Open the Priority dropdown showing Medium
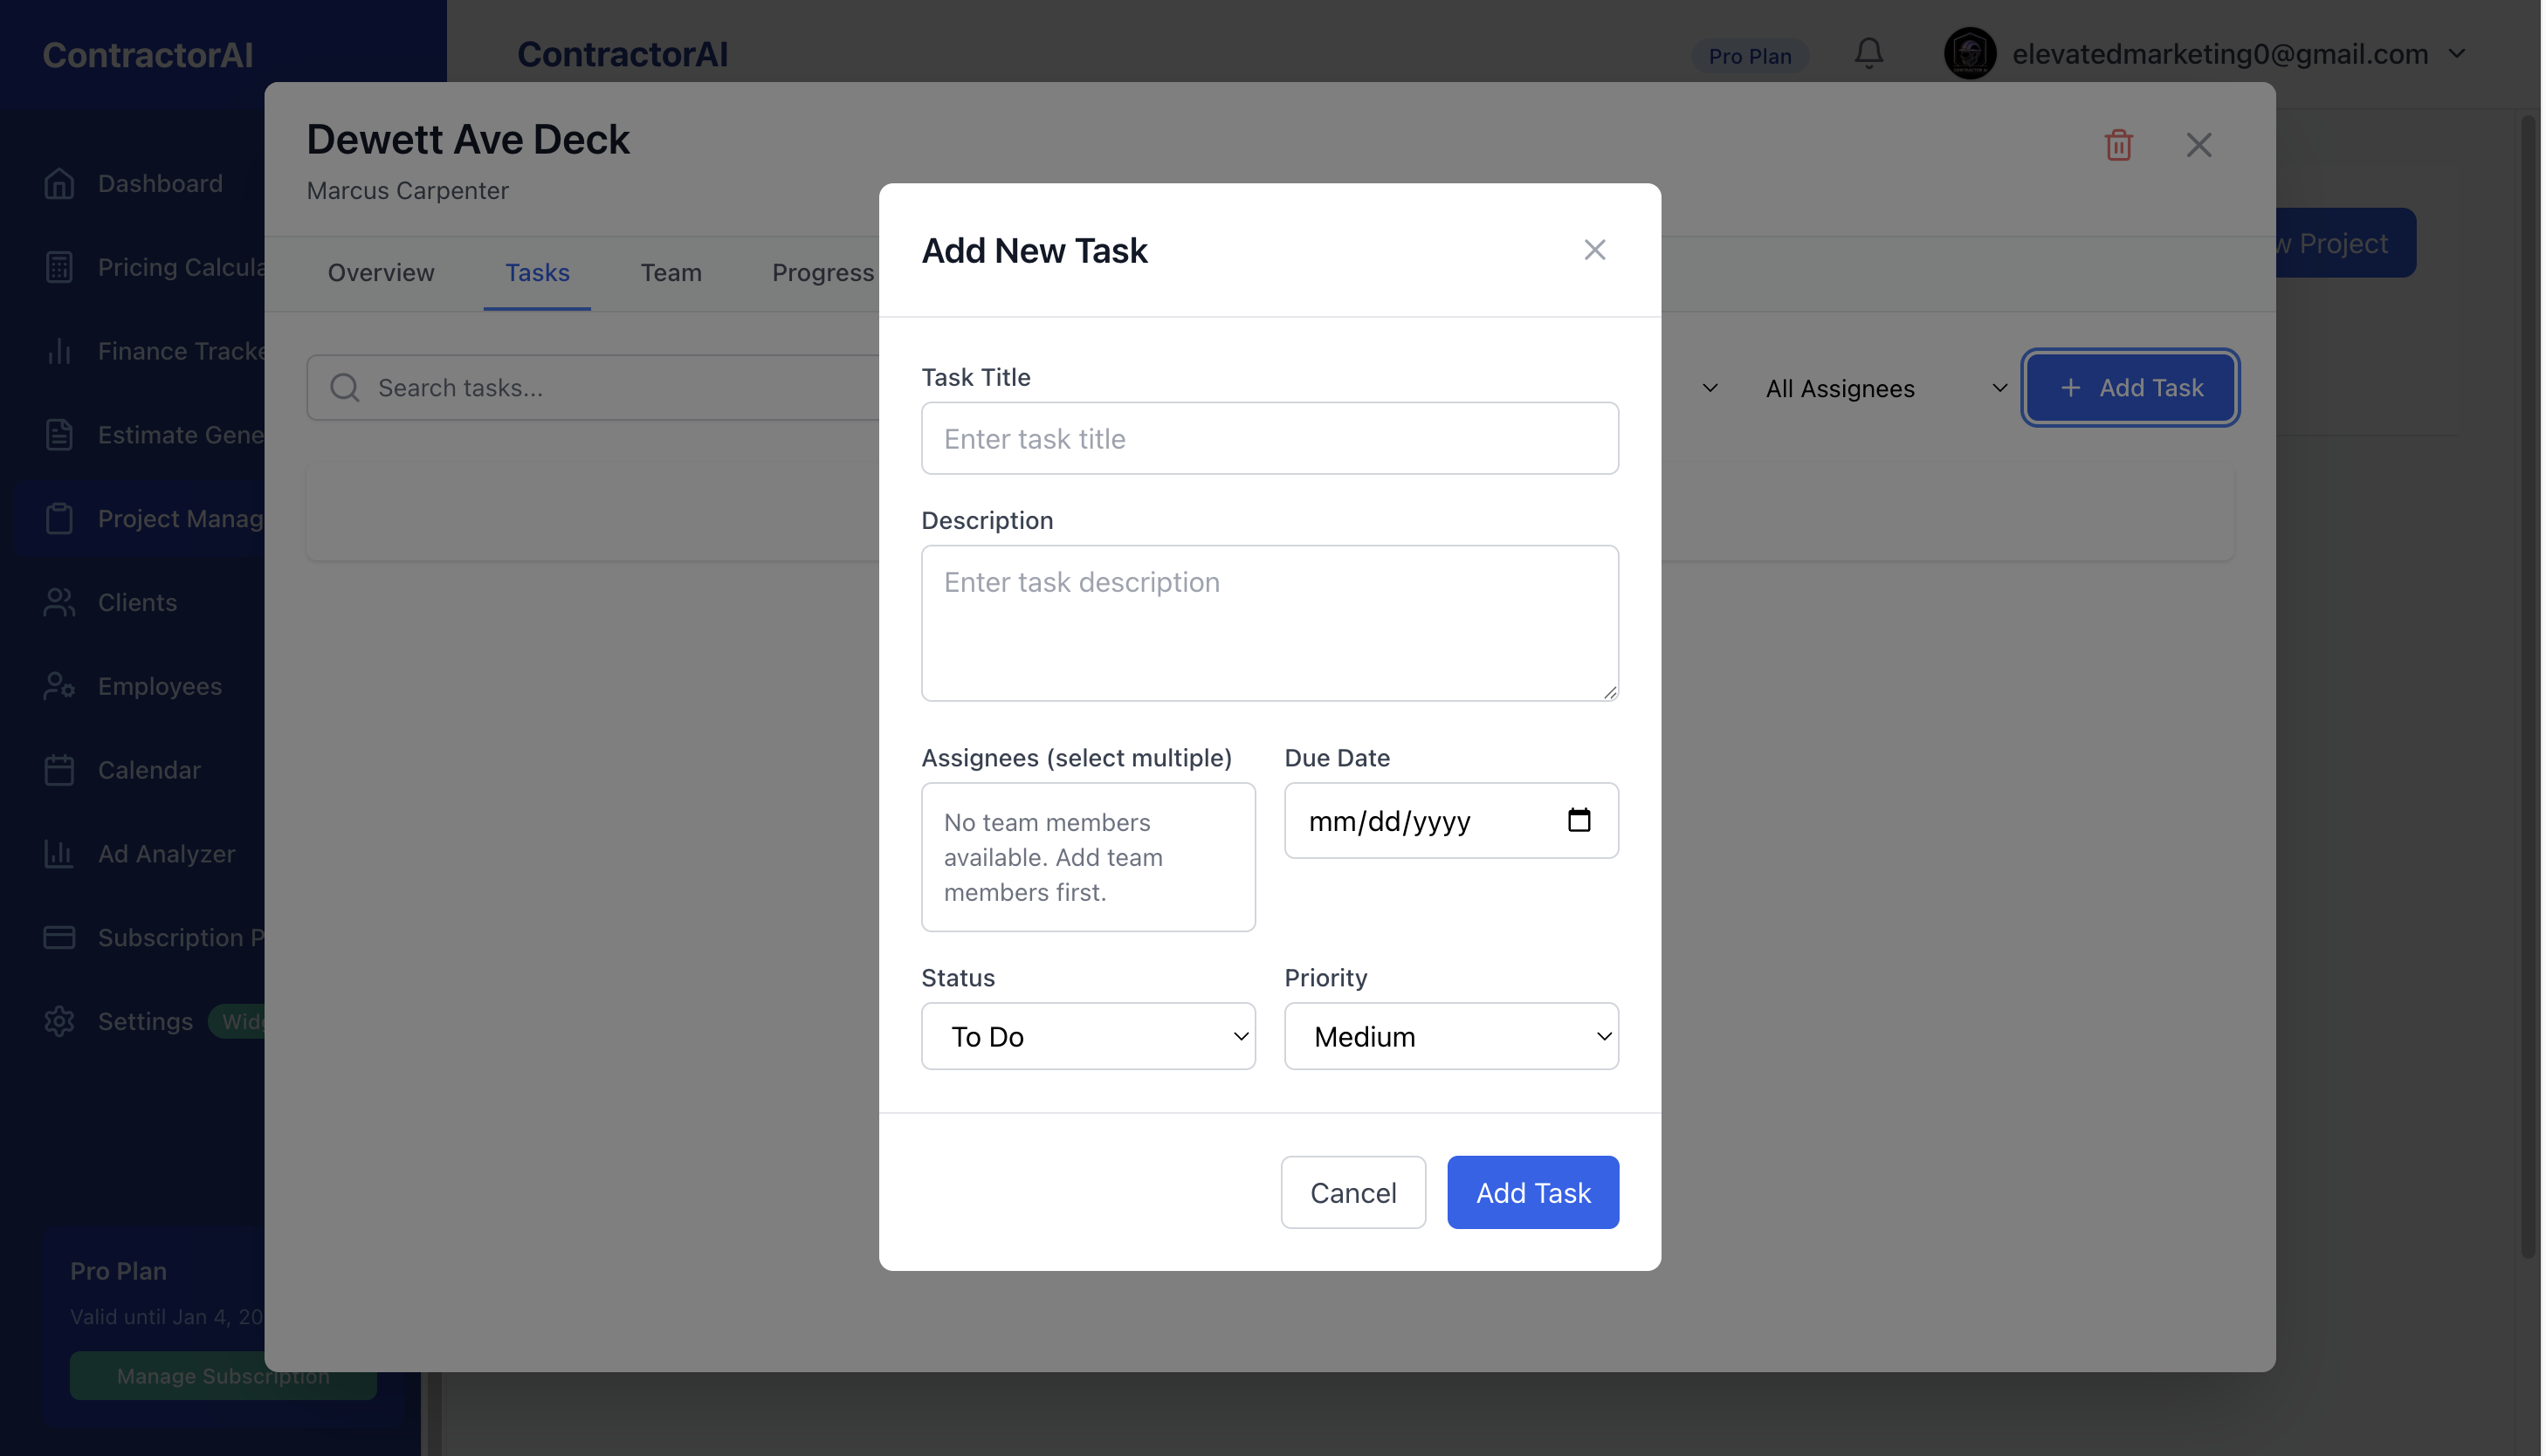This screenshot has width=2546, height=1456. click(x=1450, y=1036)
